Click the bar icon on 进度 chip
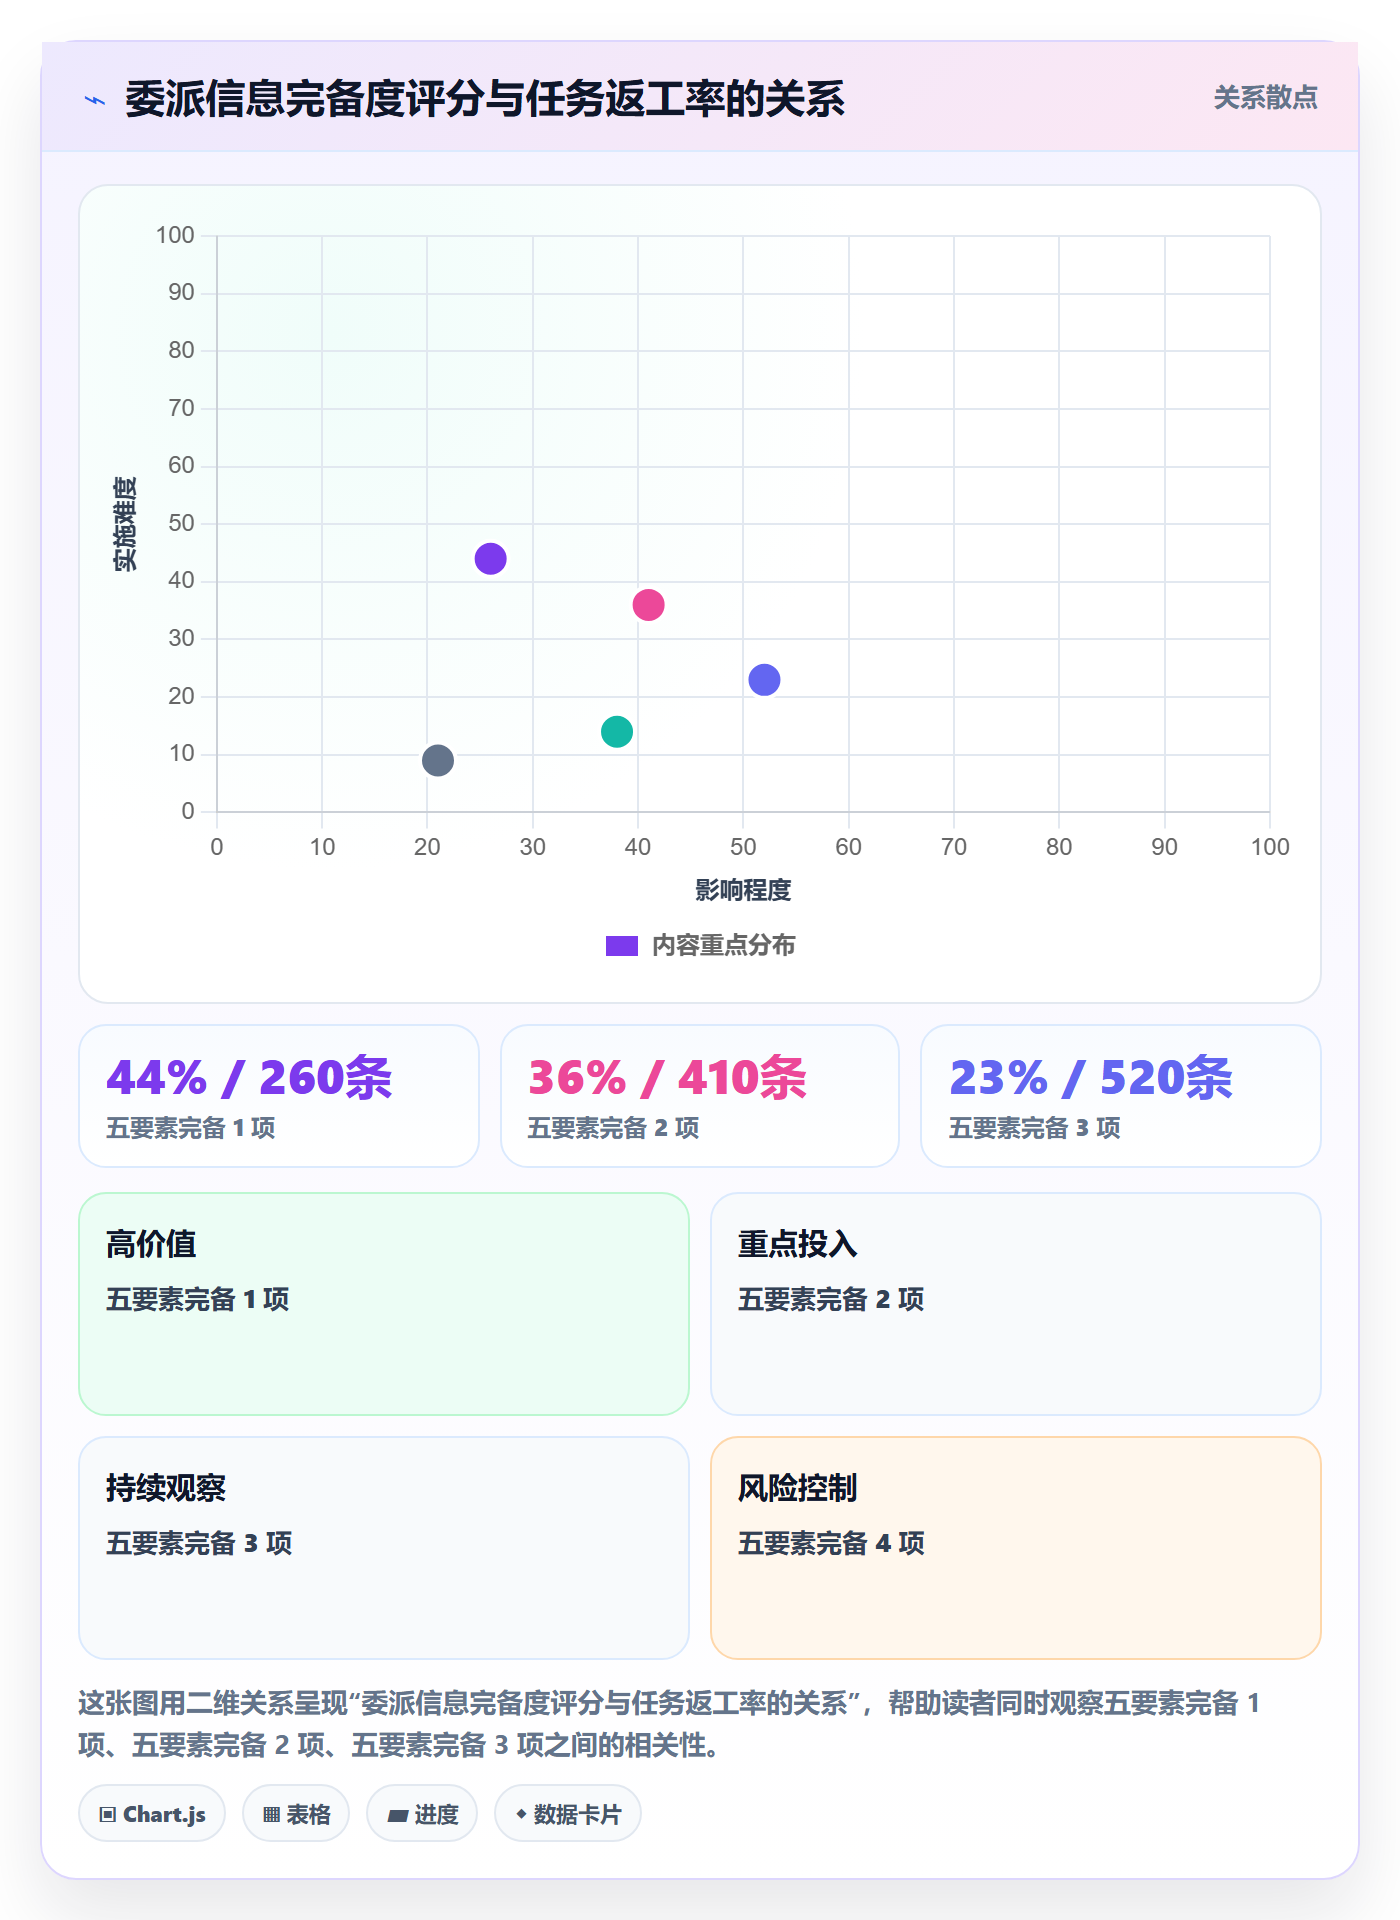Viewport: 1400px width, 1920px height. point(397,1816)
